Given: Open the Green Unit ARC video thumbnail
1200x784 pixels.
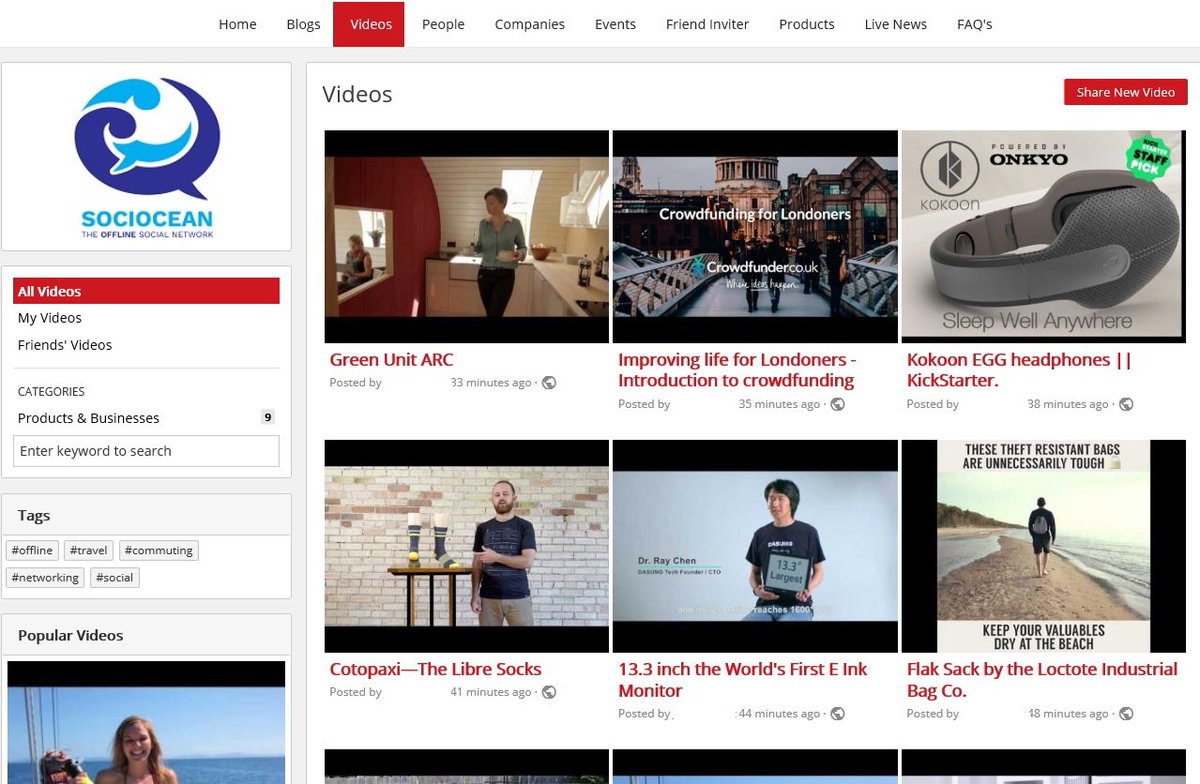Looking at the screenshot, I should pyautogui.click(x=467, y=236).
